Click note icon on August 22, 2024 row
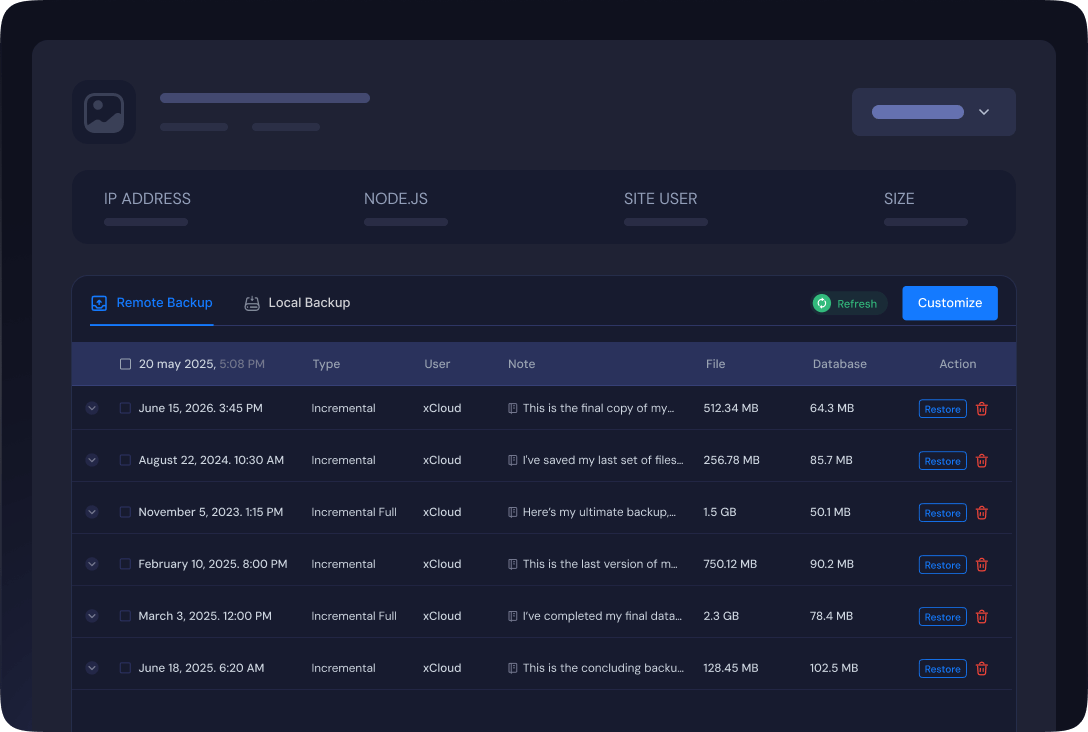Screen dimensions: 1088x732 pos(513,460)
